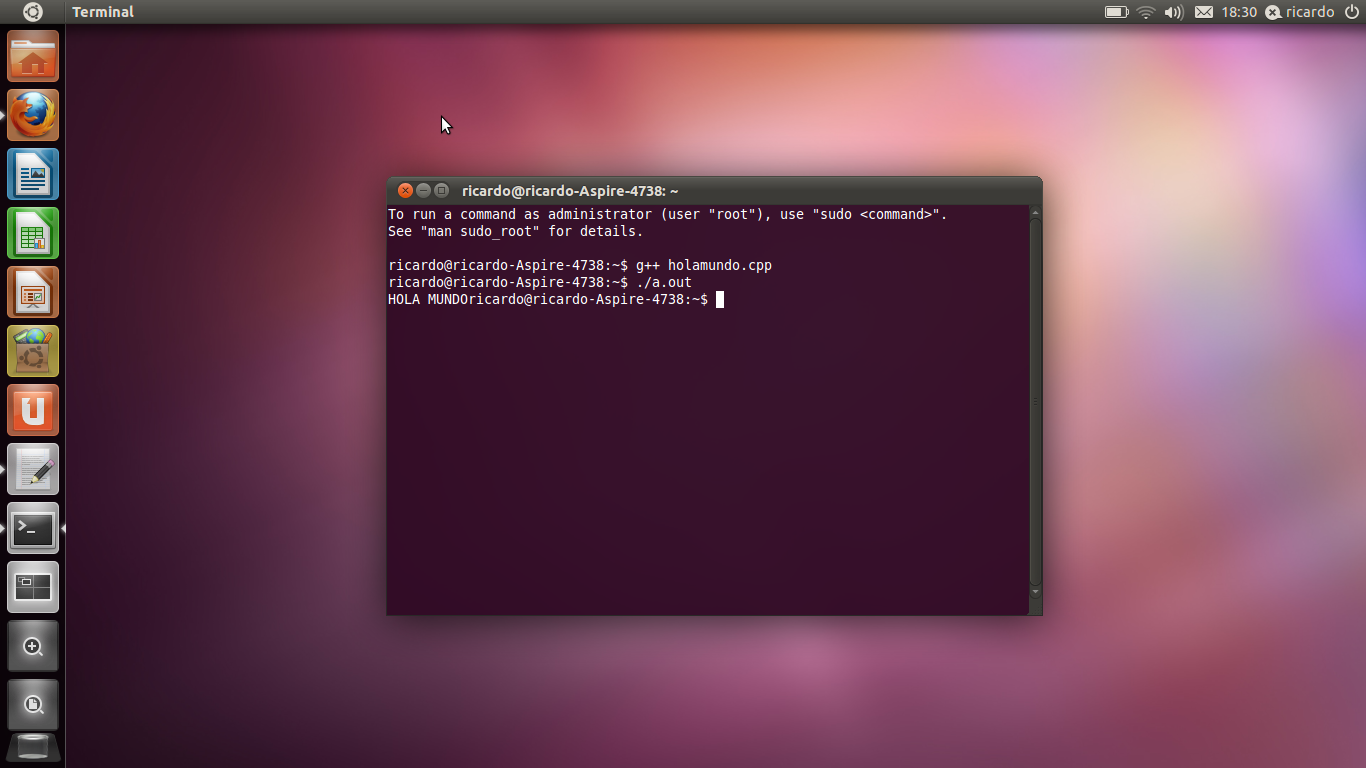1366x768 pixels.
Task: Open the battery status menu
Action: point(1116,12)
